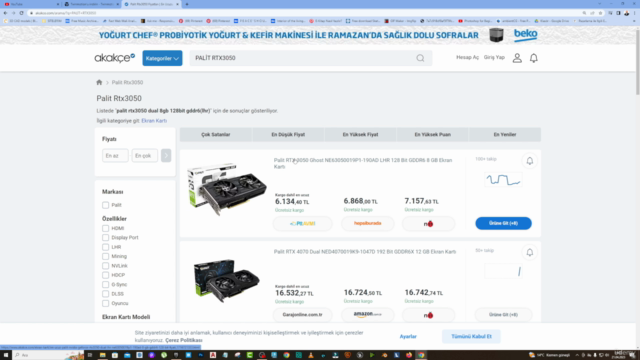The image size is (640, 360).
Task: Open notifications bell in site header
Action: coord(533,58)
